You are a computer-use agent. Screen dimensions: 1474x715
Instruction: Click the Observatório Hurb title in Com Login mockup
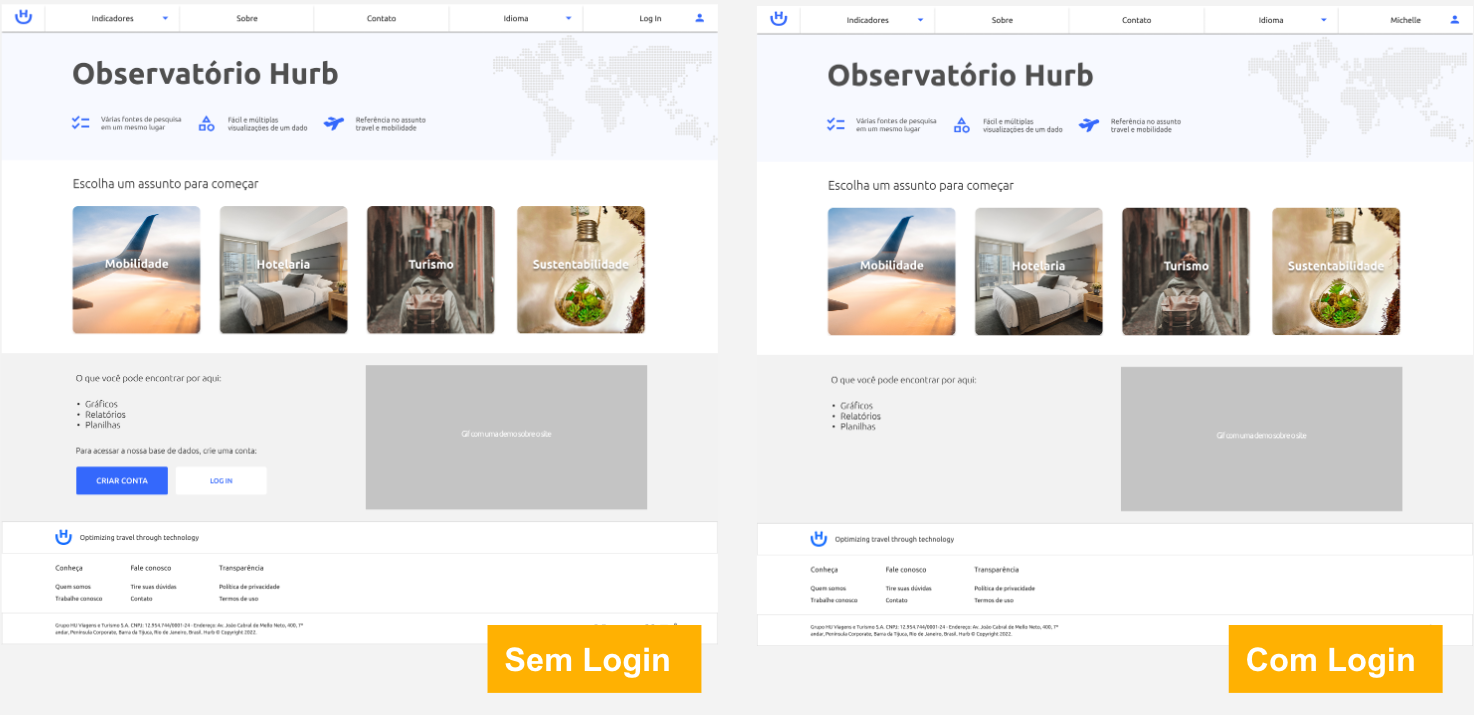coord(960,76)
